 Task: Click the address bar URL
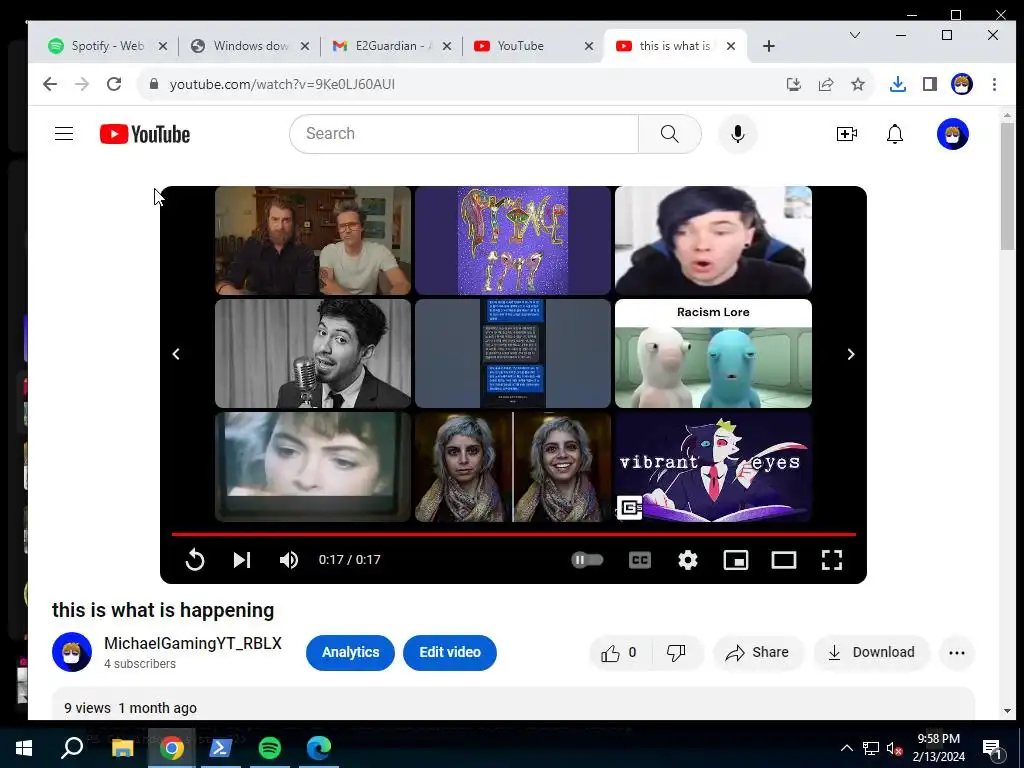coord(282,84)
